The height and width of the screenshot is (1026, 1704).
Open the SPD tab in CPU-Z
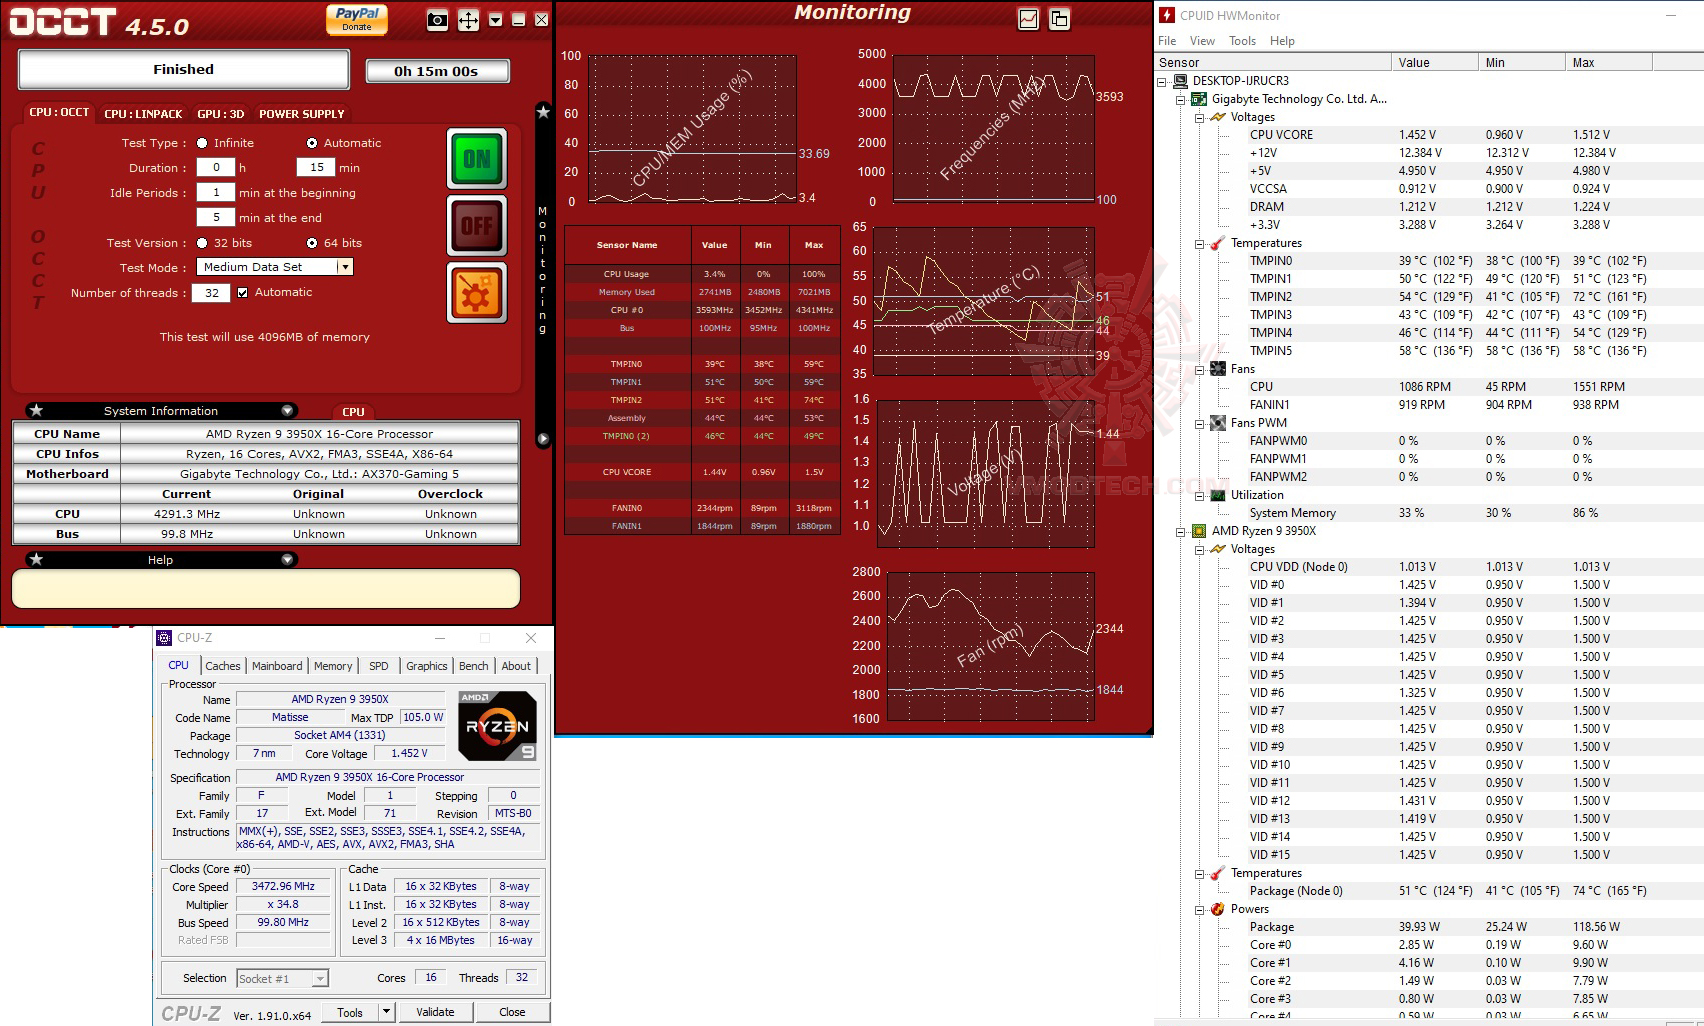point(378,666)
